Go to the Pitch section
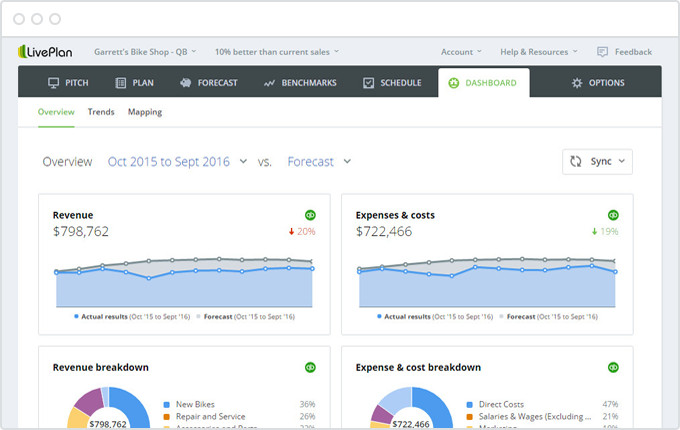Viewport: 680px width, 430px height. [68, 83]
